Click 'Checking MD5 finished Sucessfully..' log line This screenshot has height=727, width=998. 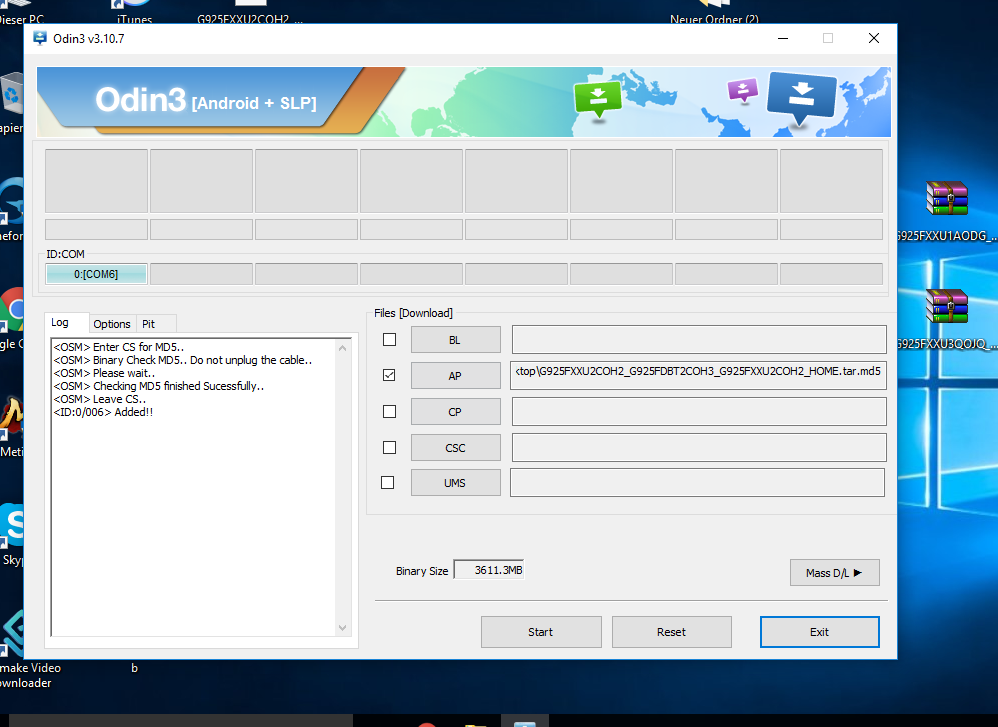pyautogui.click(x=158, y=386)
